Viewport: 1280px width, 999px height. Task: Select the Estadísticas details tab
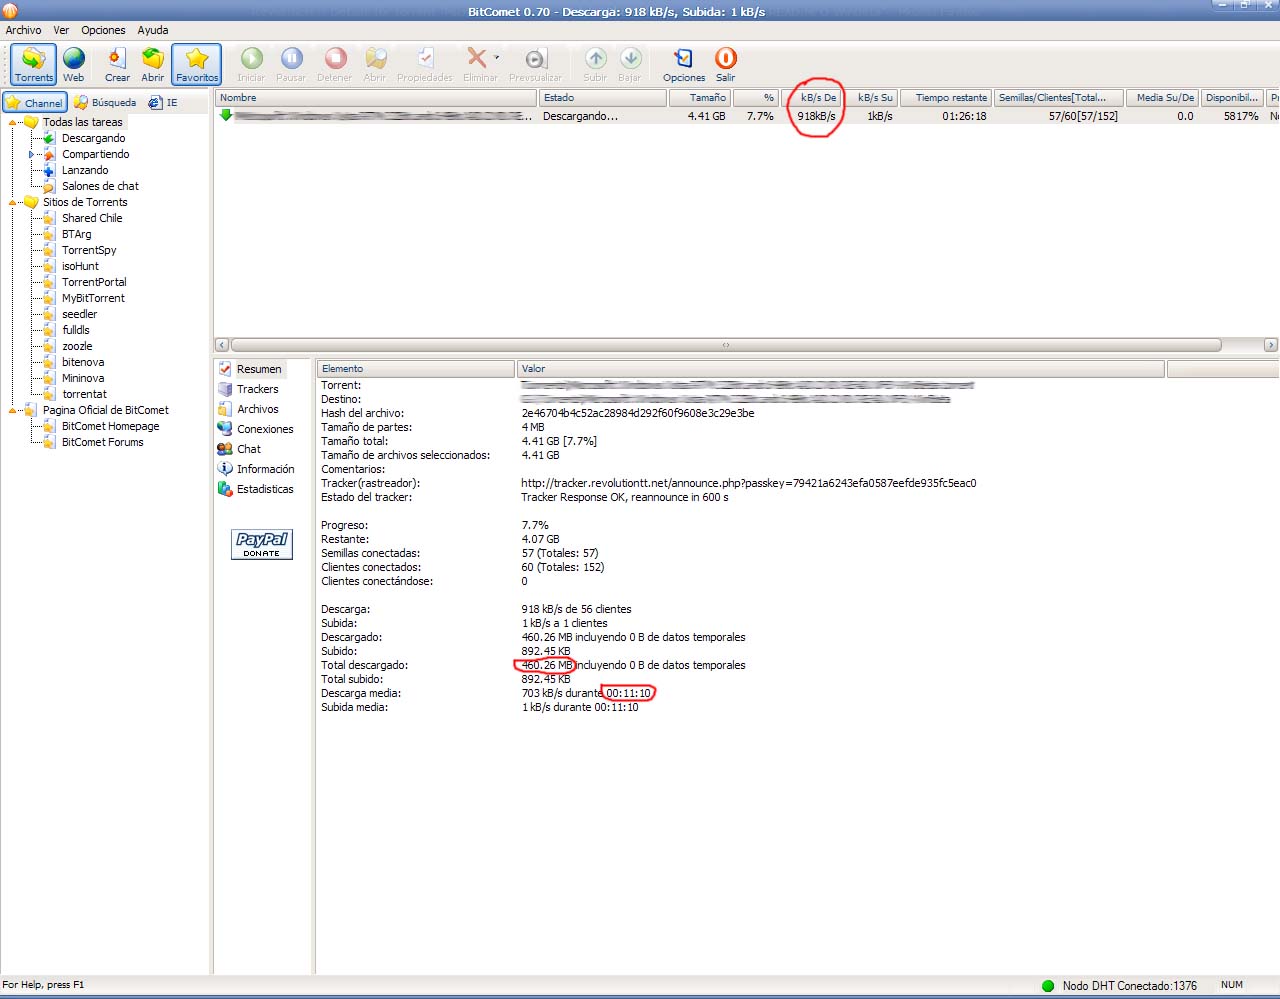pyautogui.click(x=255, y=489)
